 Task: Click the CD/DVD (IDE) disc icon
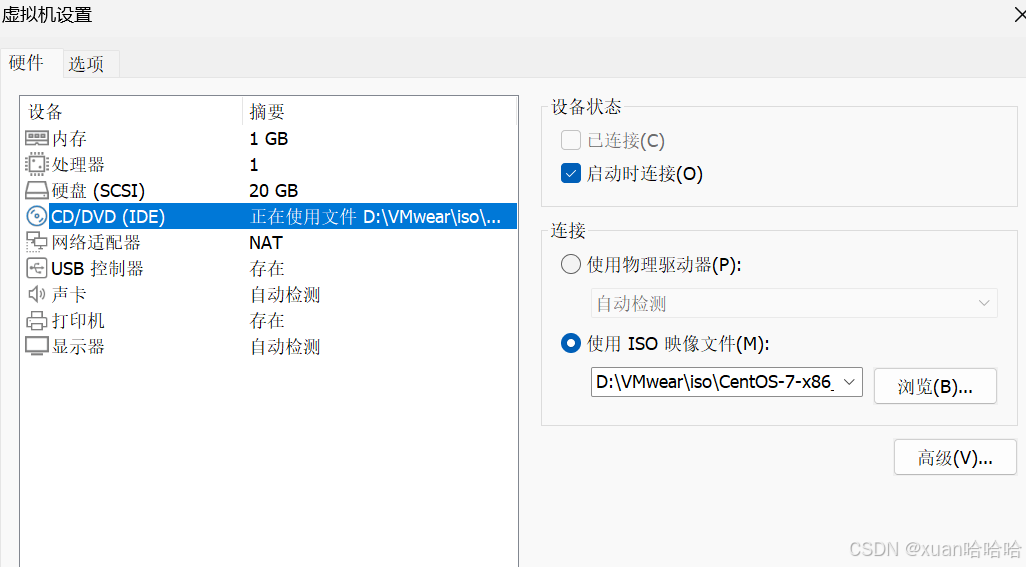pyautogui.click(x=37, y=216)
